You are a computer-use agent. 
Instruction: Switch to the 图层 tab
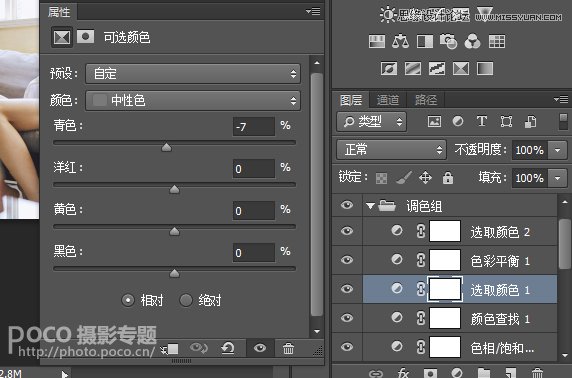tap(351, 100)
